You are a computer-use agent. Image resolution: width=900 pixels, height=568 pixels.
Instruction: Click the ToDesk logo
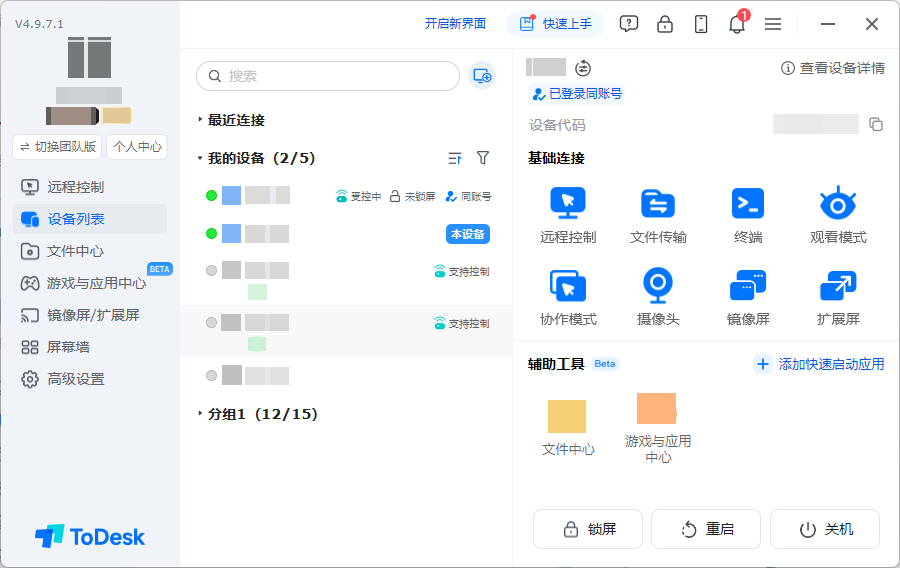pyautogui.click(x=90, y=536)
